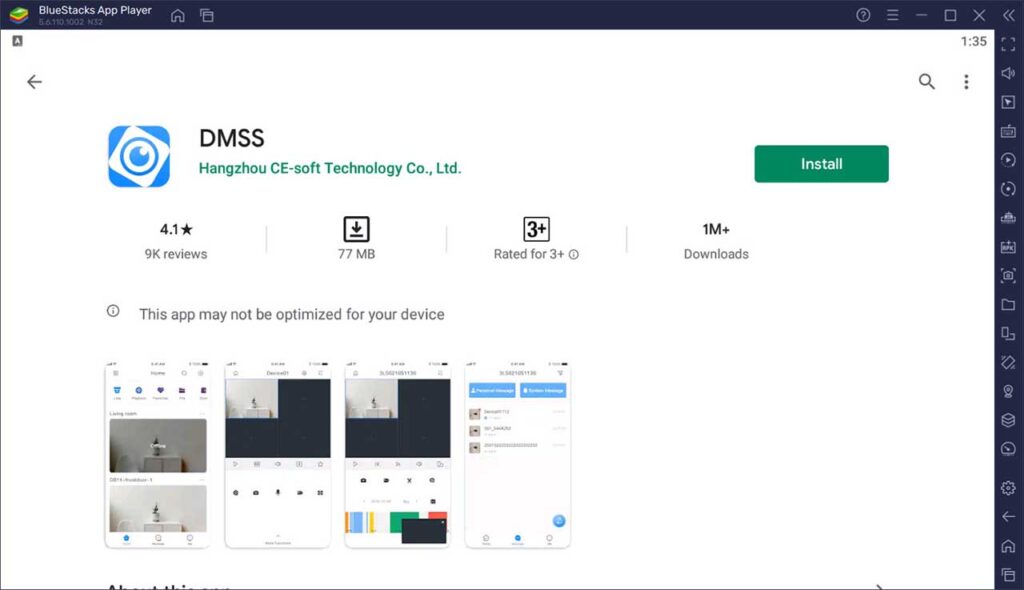Image resolution: width=1024 pixels, height=590 pixels.
Task: Open the three-dot overflow menu
Action: point(966,82)
